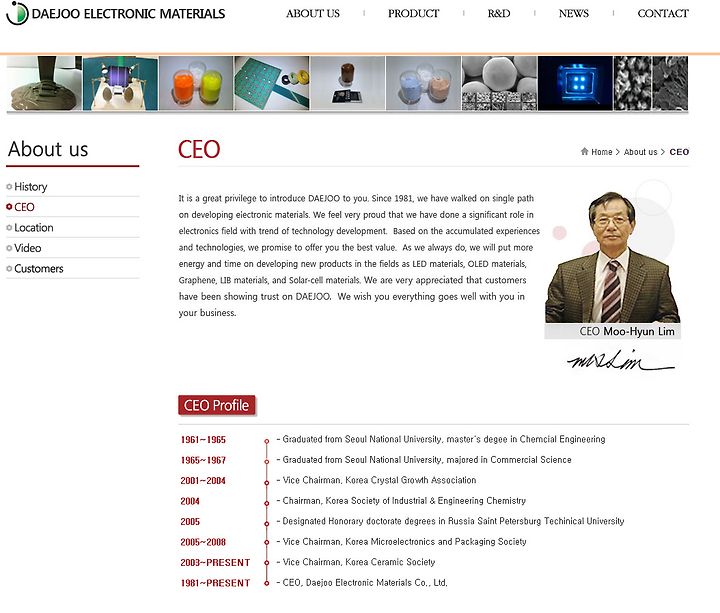
Task: Click the brown paste mound thumbnail
Action: click(x=44, y=83)
